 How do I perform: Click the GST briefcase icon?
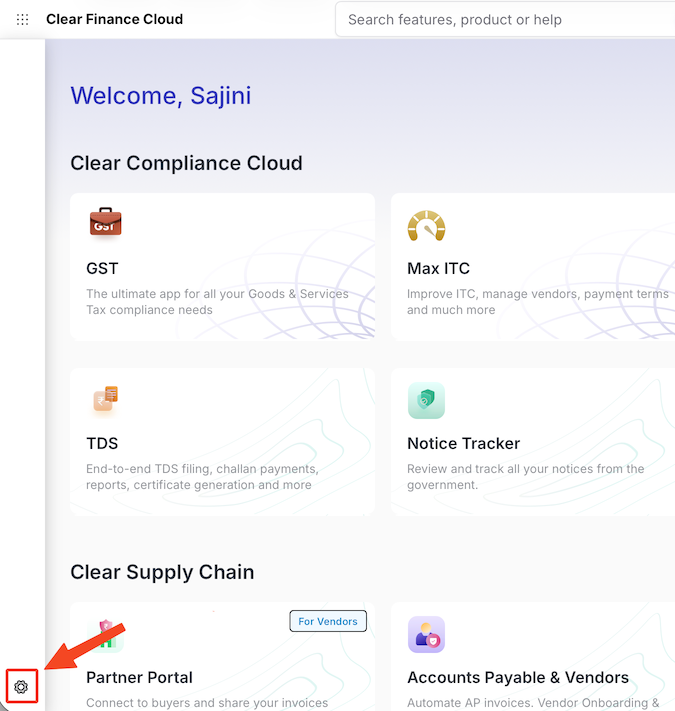click(x=105, y=223)
